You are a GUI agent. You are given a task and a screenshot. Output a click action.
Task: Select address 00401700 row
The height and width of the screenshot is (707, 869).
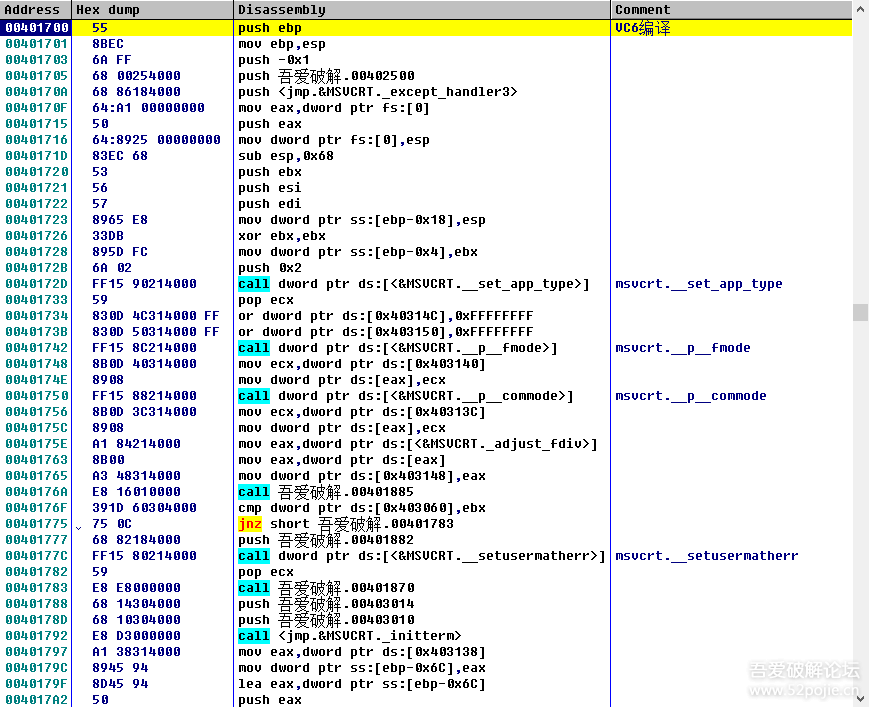(x=426, y=28)
